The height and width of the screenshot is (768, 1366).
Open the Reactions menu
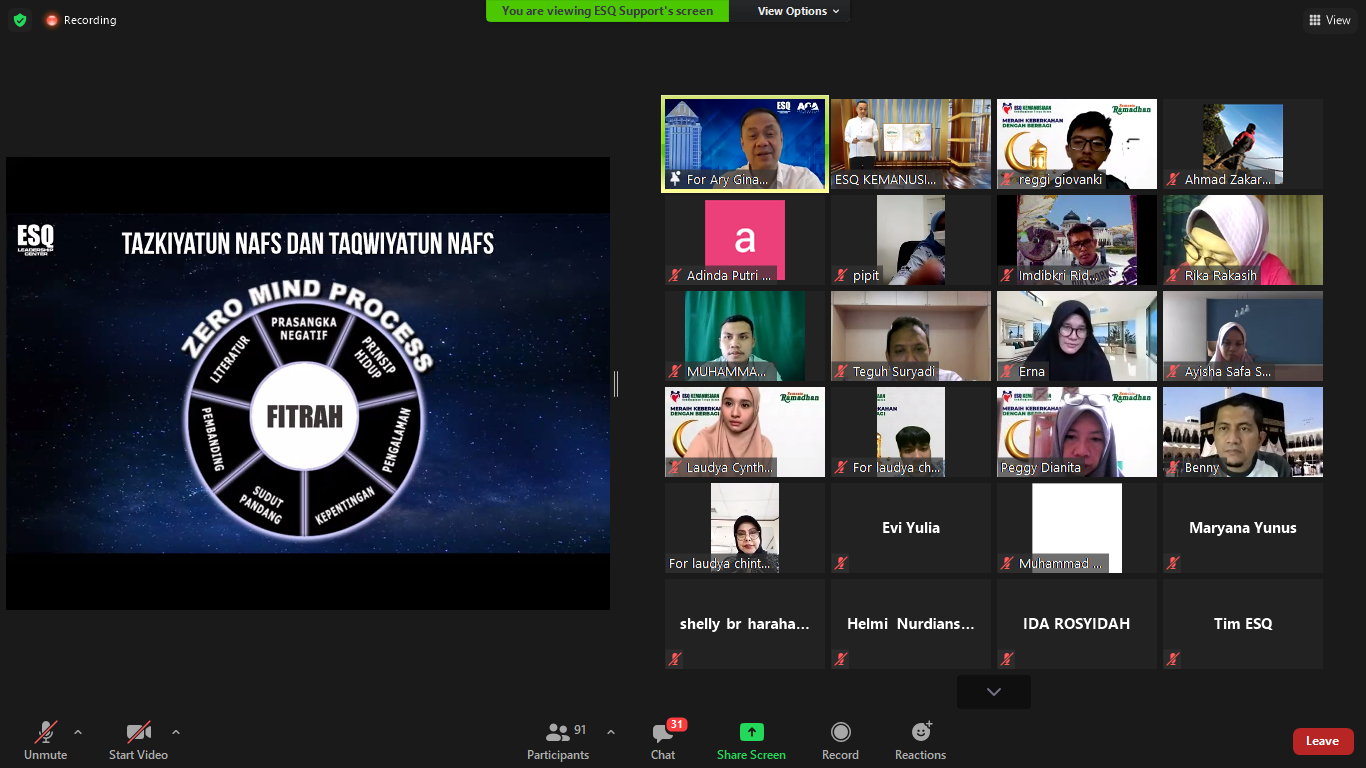(920, 741)
